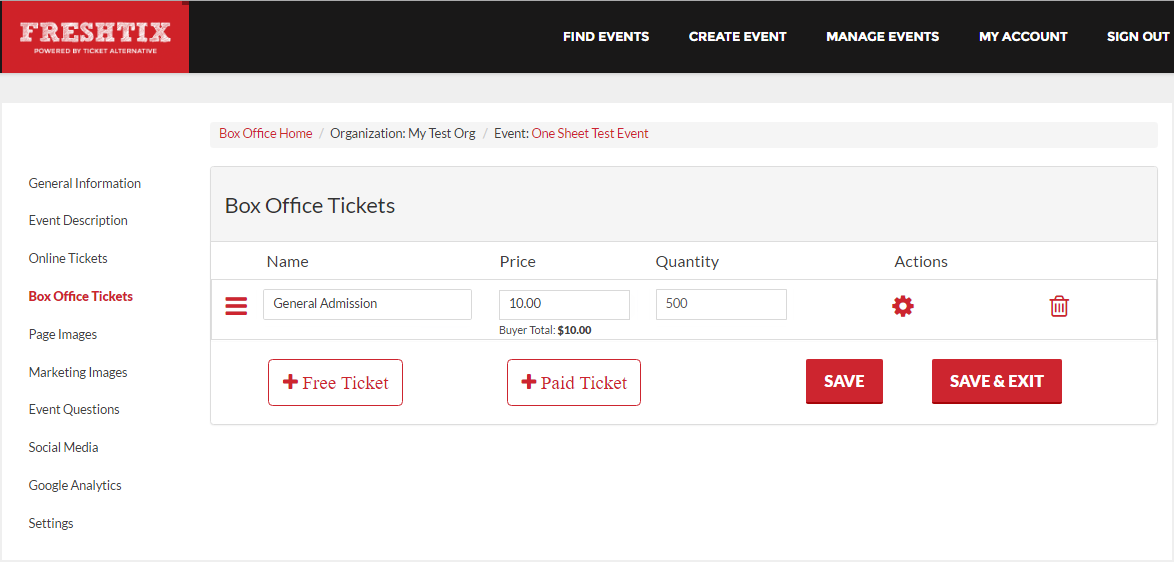Click Save & Exit

click(997, 382)
